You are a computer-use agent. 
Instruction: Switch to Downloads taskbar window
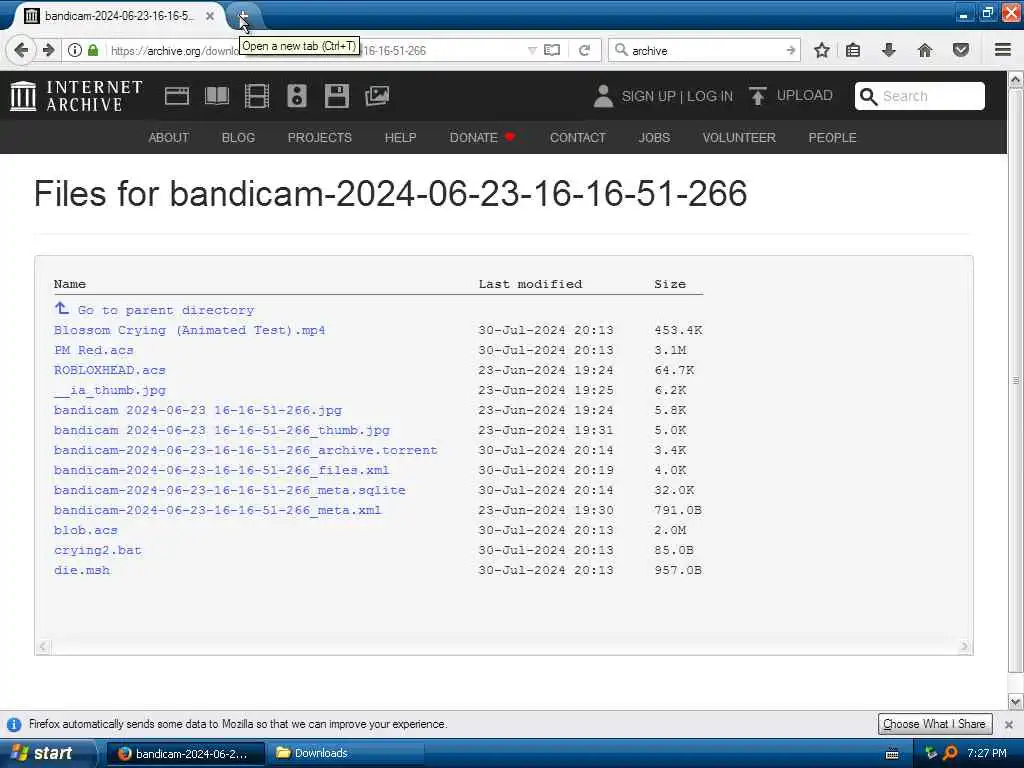tap(347, 753)
